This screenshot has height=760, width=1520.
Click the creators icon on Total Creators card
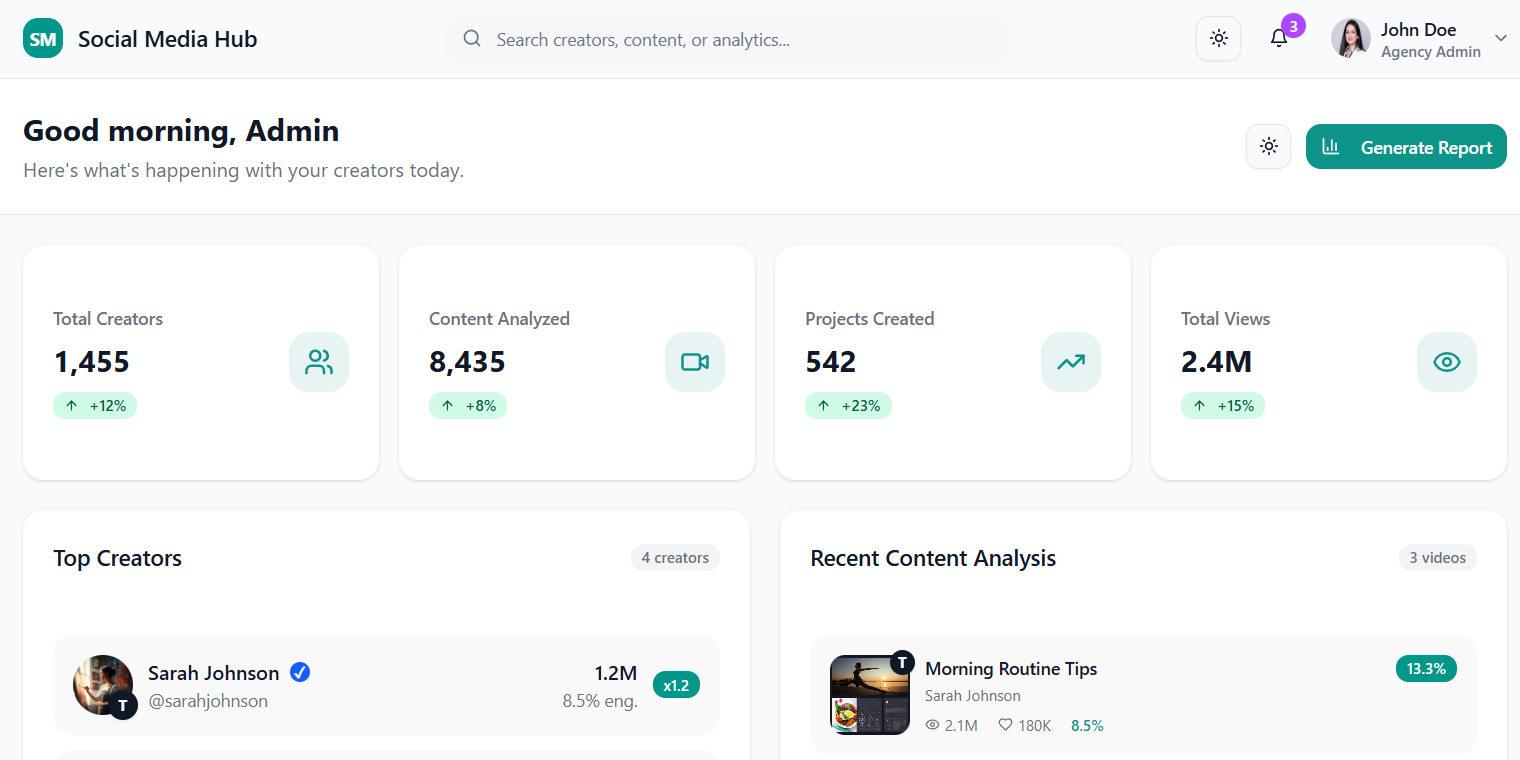(x=319, y=362)
